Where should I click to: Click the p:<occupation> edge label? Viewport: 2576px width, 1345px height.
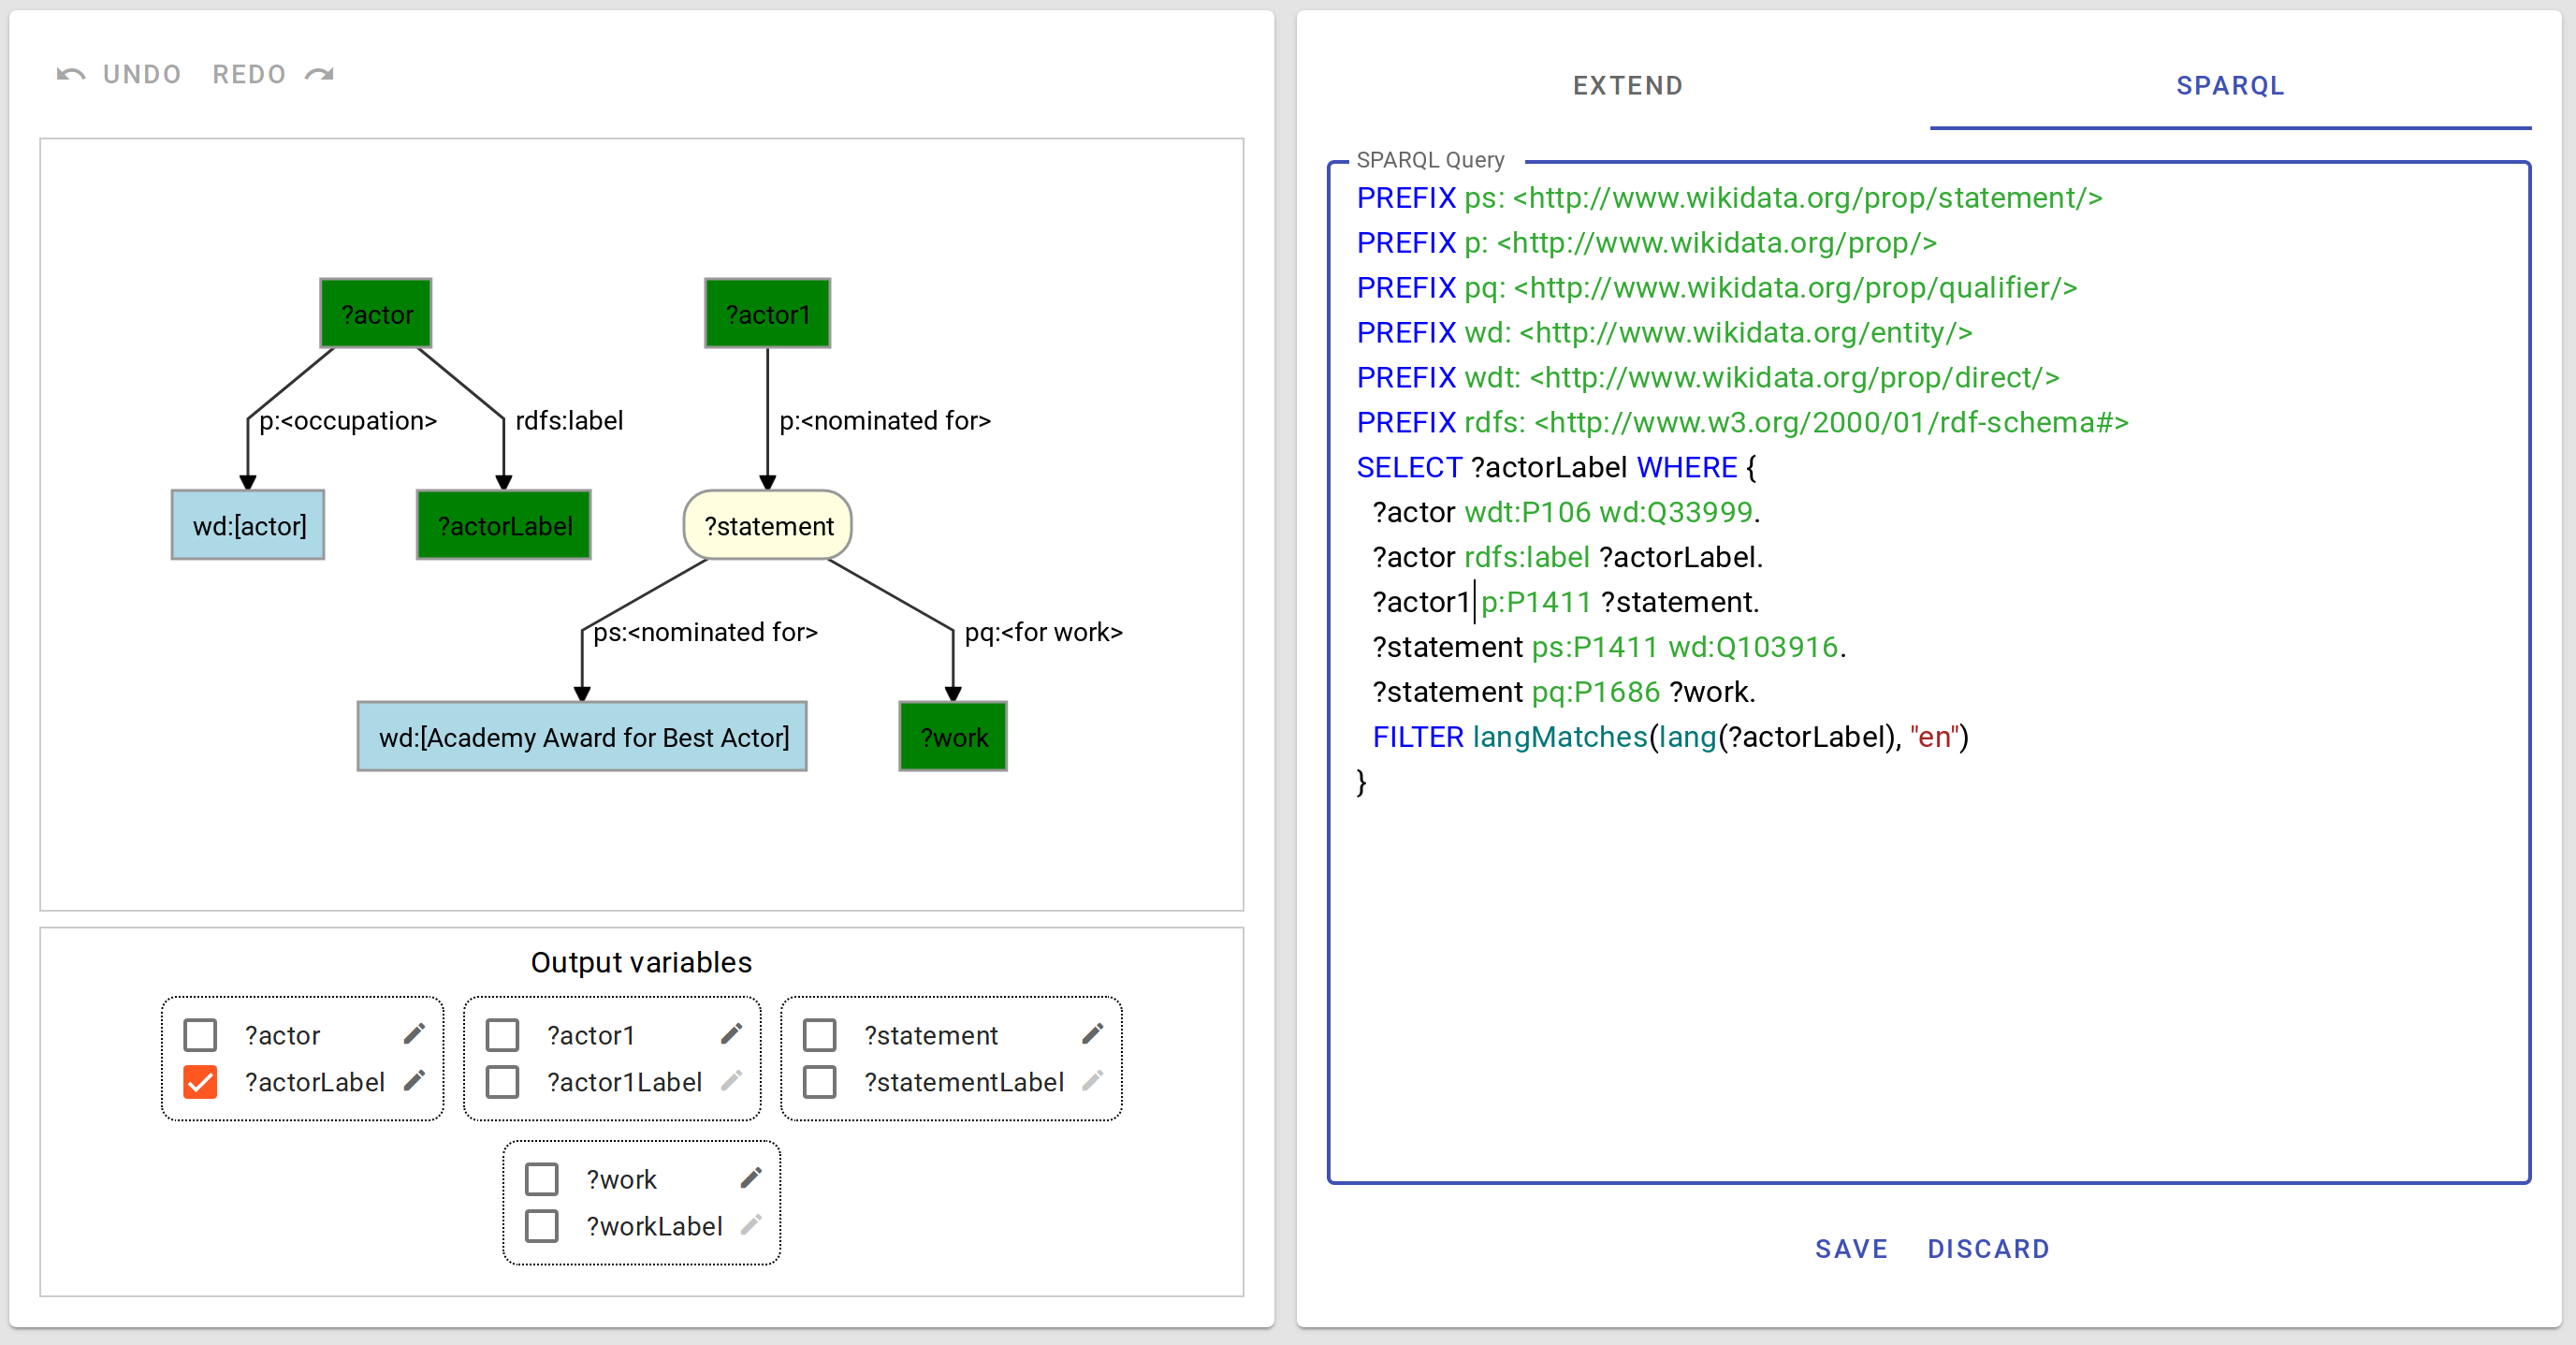[348, 421]
